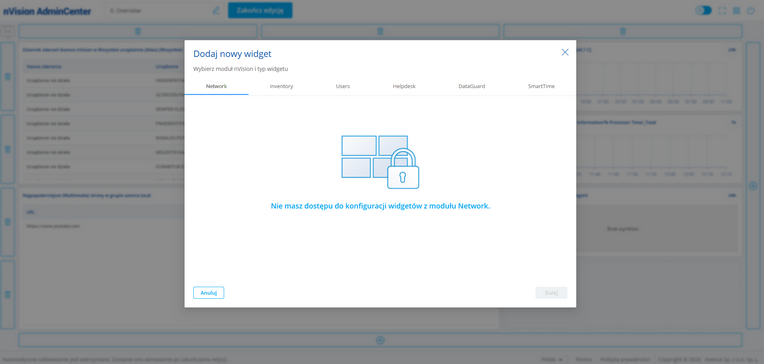This screenshot has height=364, width=764.
Task: Toggle the switch in the top-right header
Action: coord(703,10)
